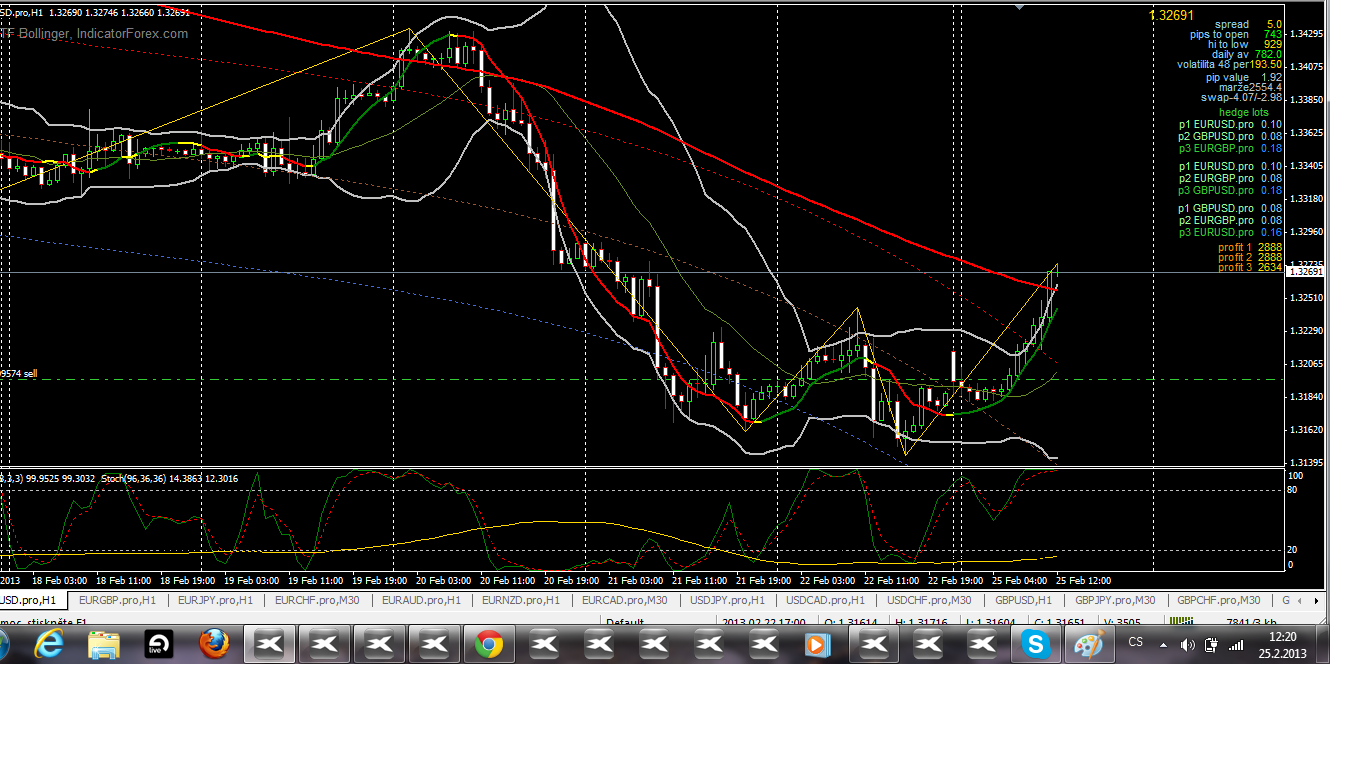Screen dimensions: 1366x768
Task: Open Internet Explorer from the taskbar
Action: [x=48, y=645]
